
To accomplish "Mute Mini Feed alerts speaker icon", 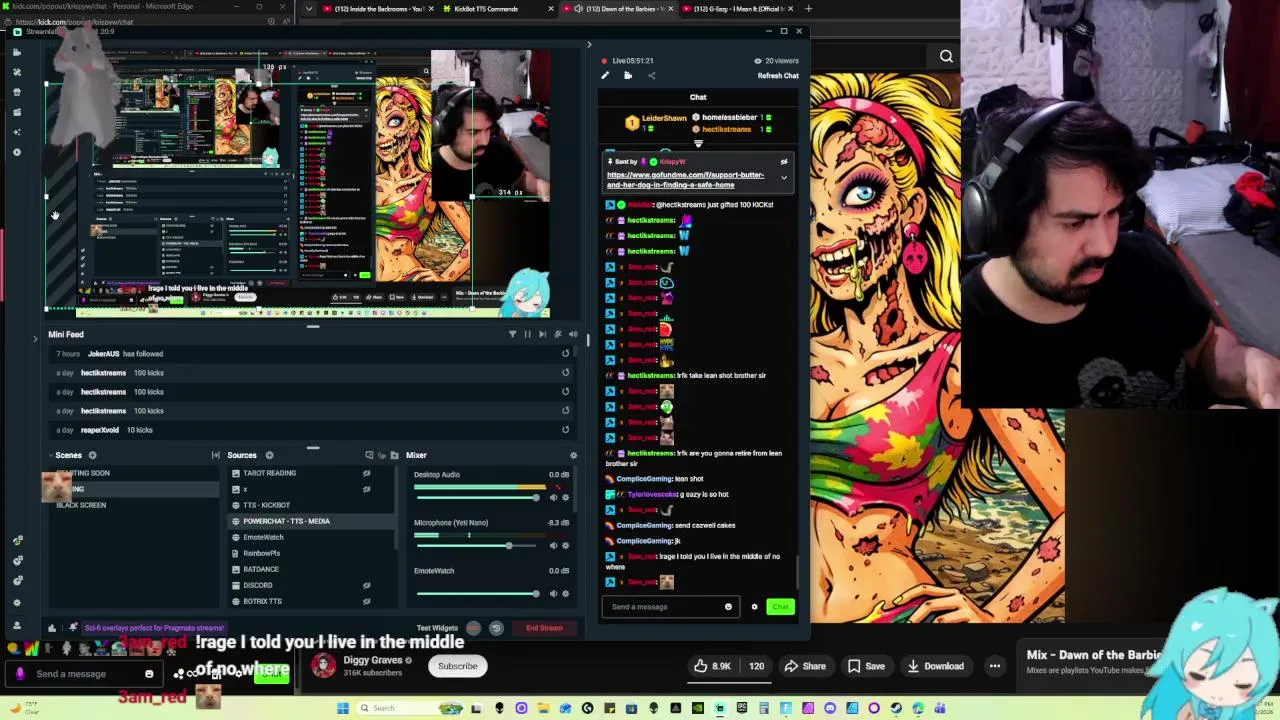I will pyautogui.click(x=573, y=334).
